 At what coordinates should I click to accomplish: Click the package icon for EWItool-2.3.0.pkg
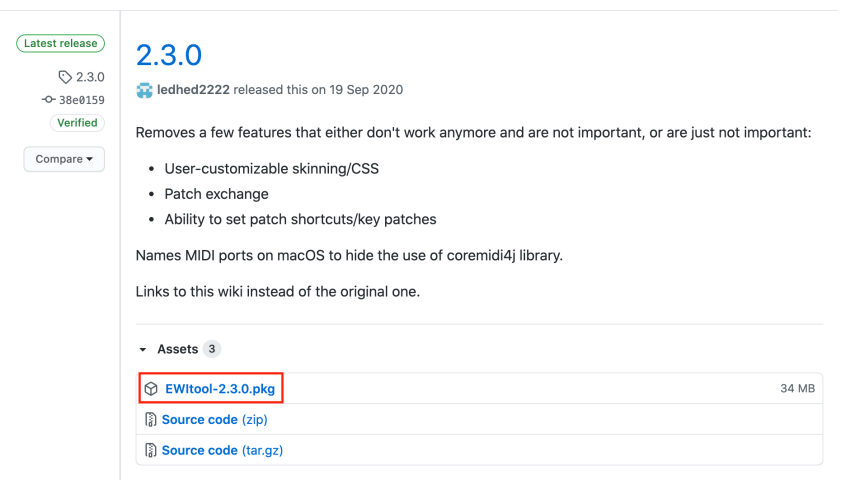tap(151, 388)
